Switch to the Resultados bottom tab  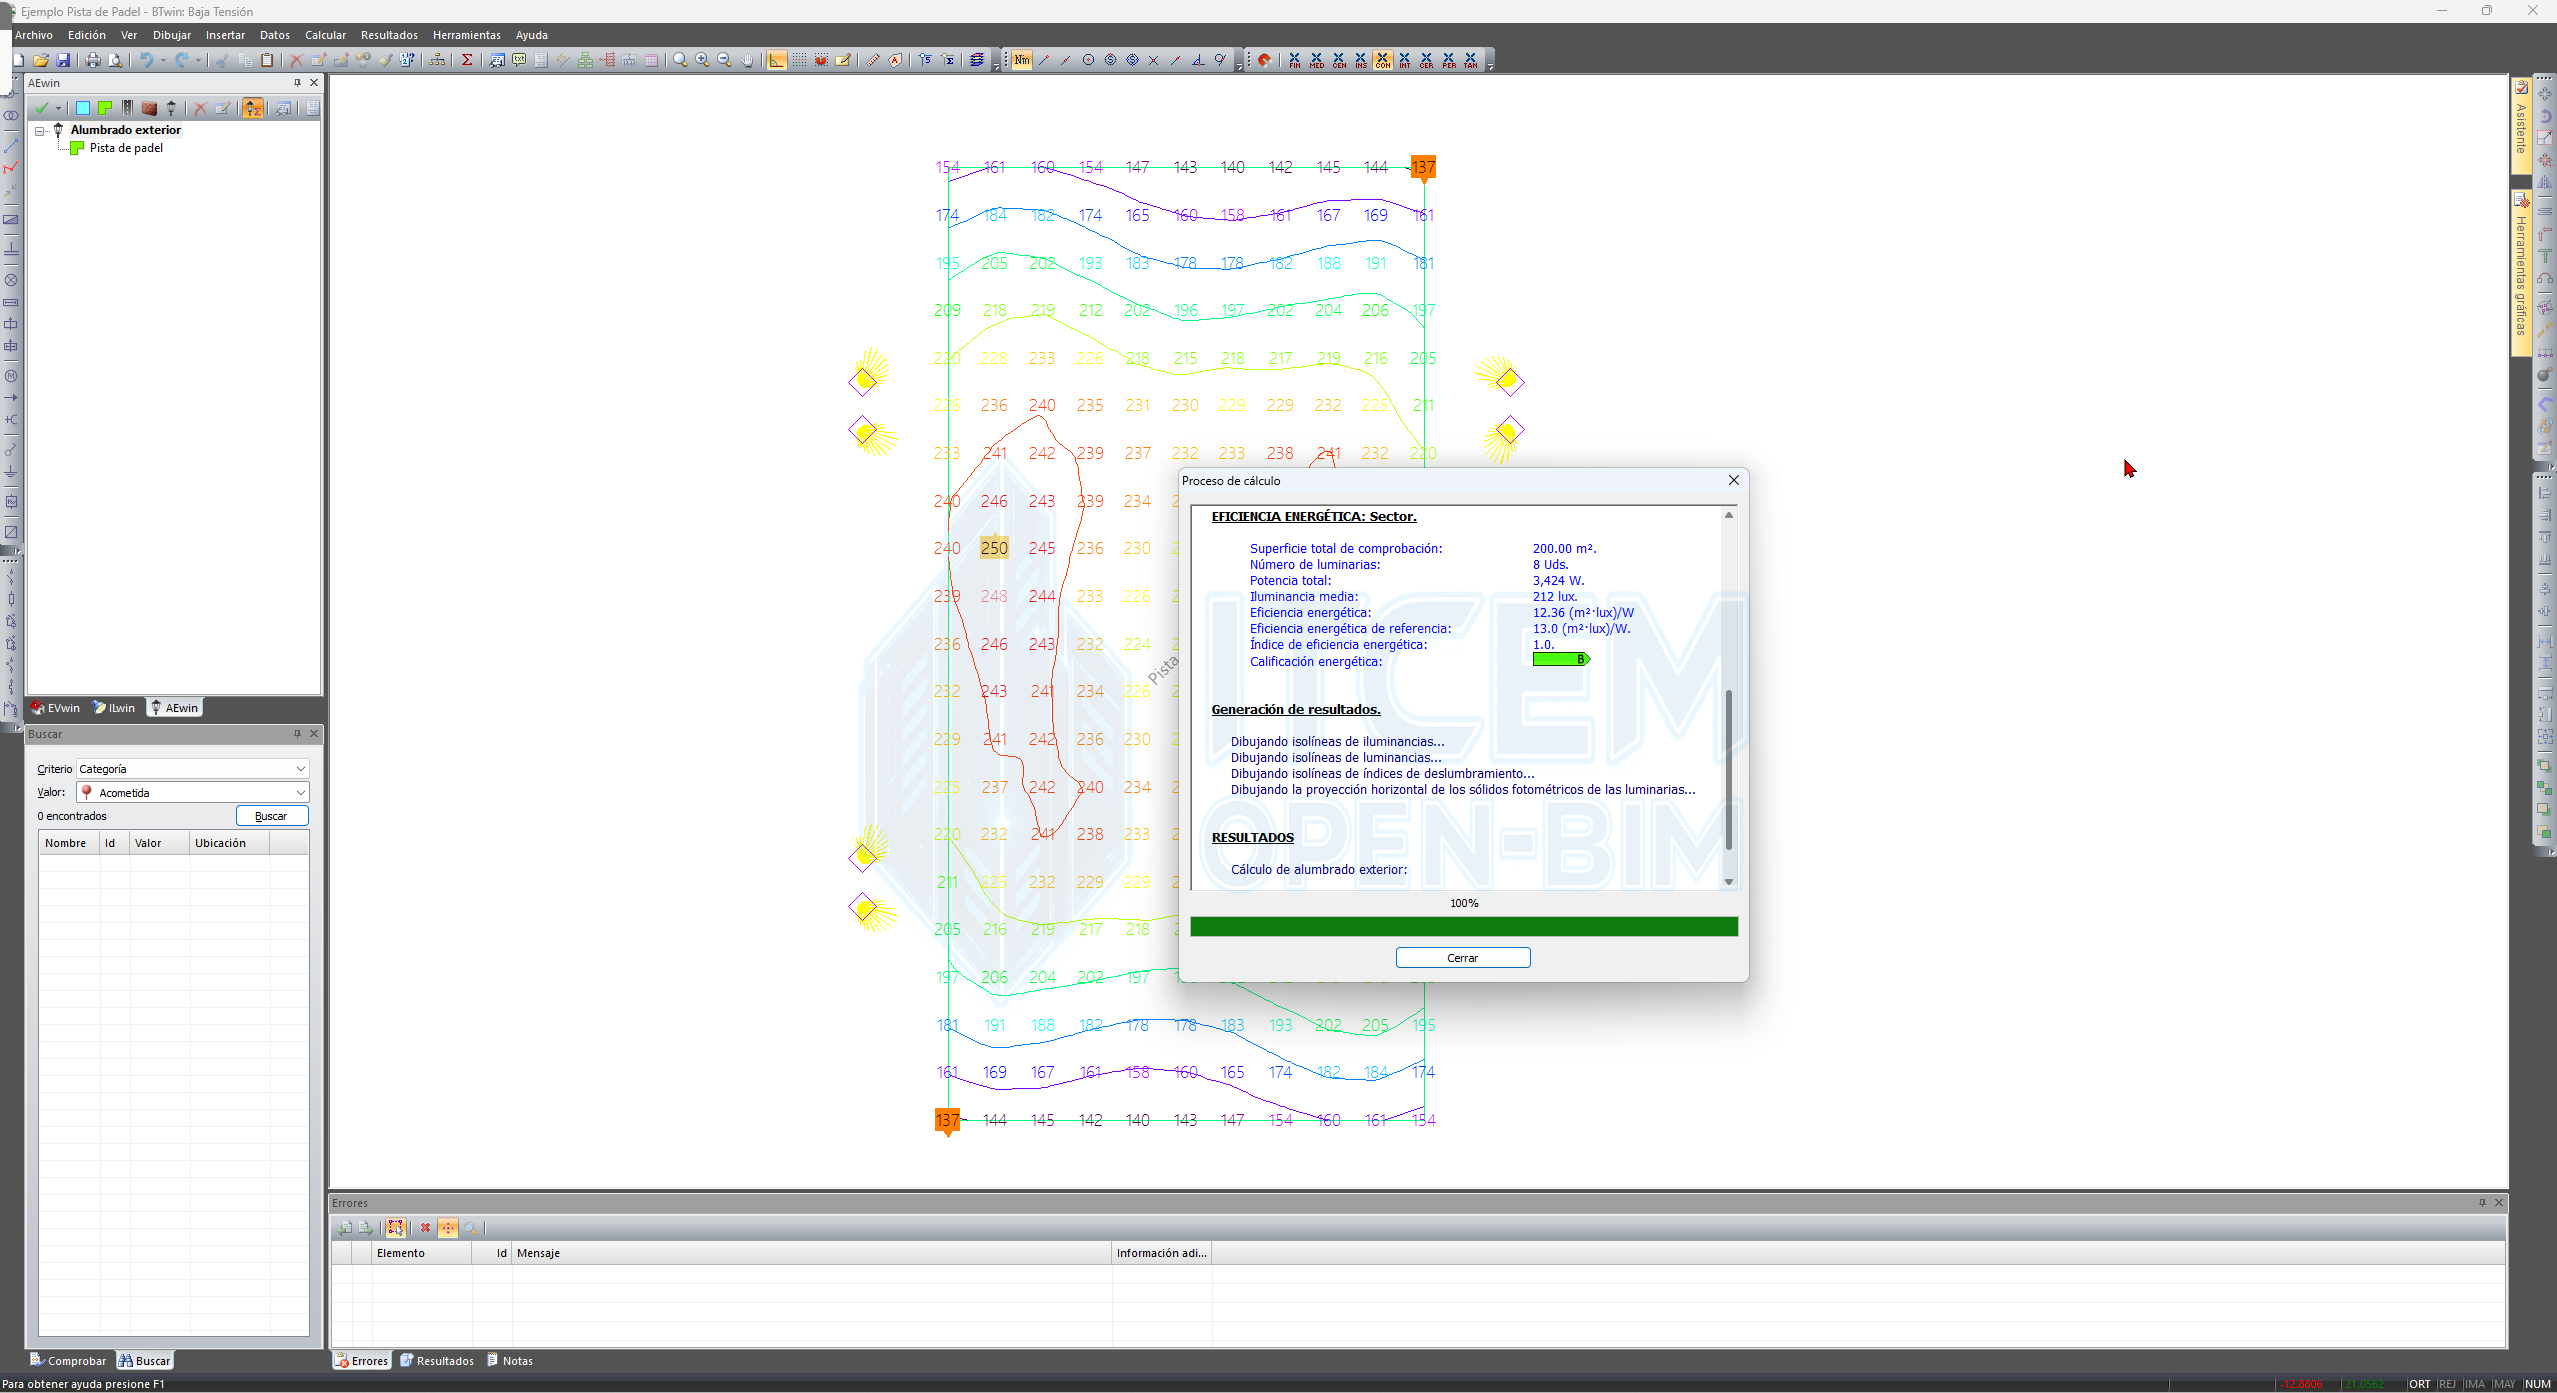pyautogui.click(x=437, y=1361)
